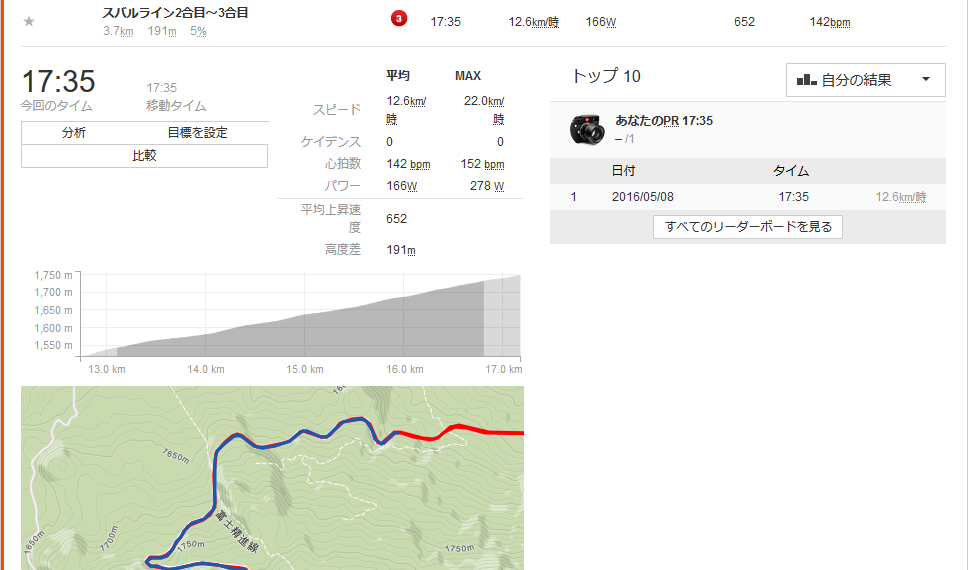
Task: Click the 富士精進線 road label on the map
Action: 236,530
